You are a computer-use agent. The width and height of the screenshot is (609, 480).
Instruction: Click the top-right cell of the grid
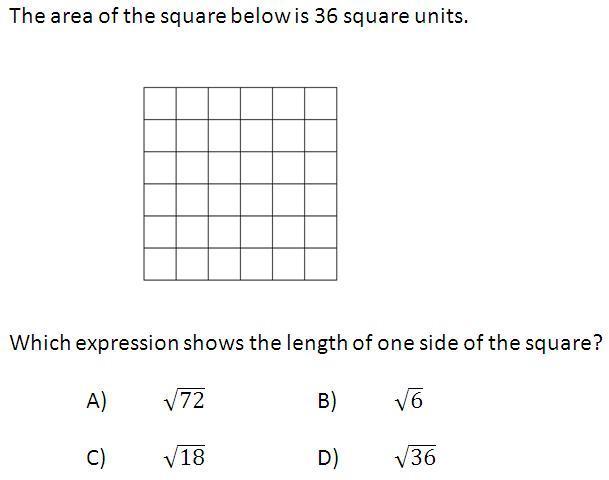(x=320, y=103)
